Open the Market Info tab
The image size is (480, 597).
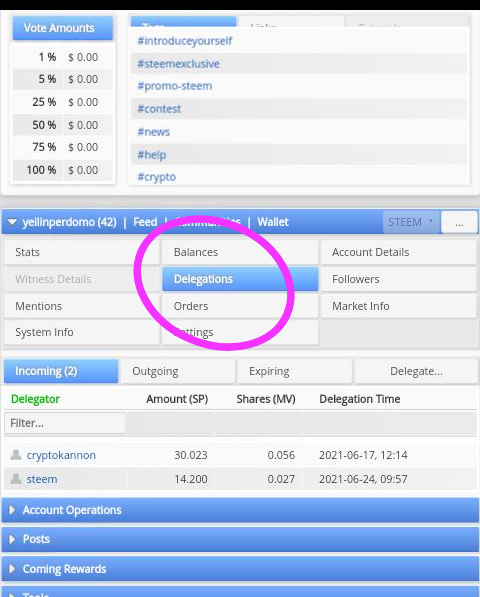(x=398, y=306)
